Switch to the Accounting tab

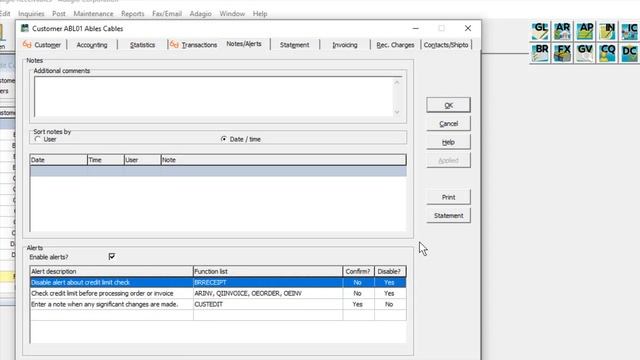(92, 45)
